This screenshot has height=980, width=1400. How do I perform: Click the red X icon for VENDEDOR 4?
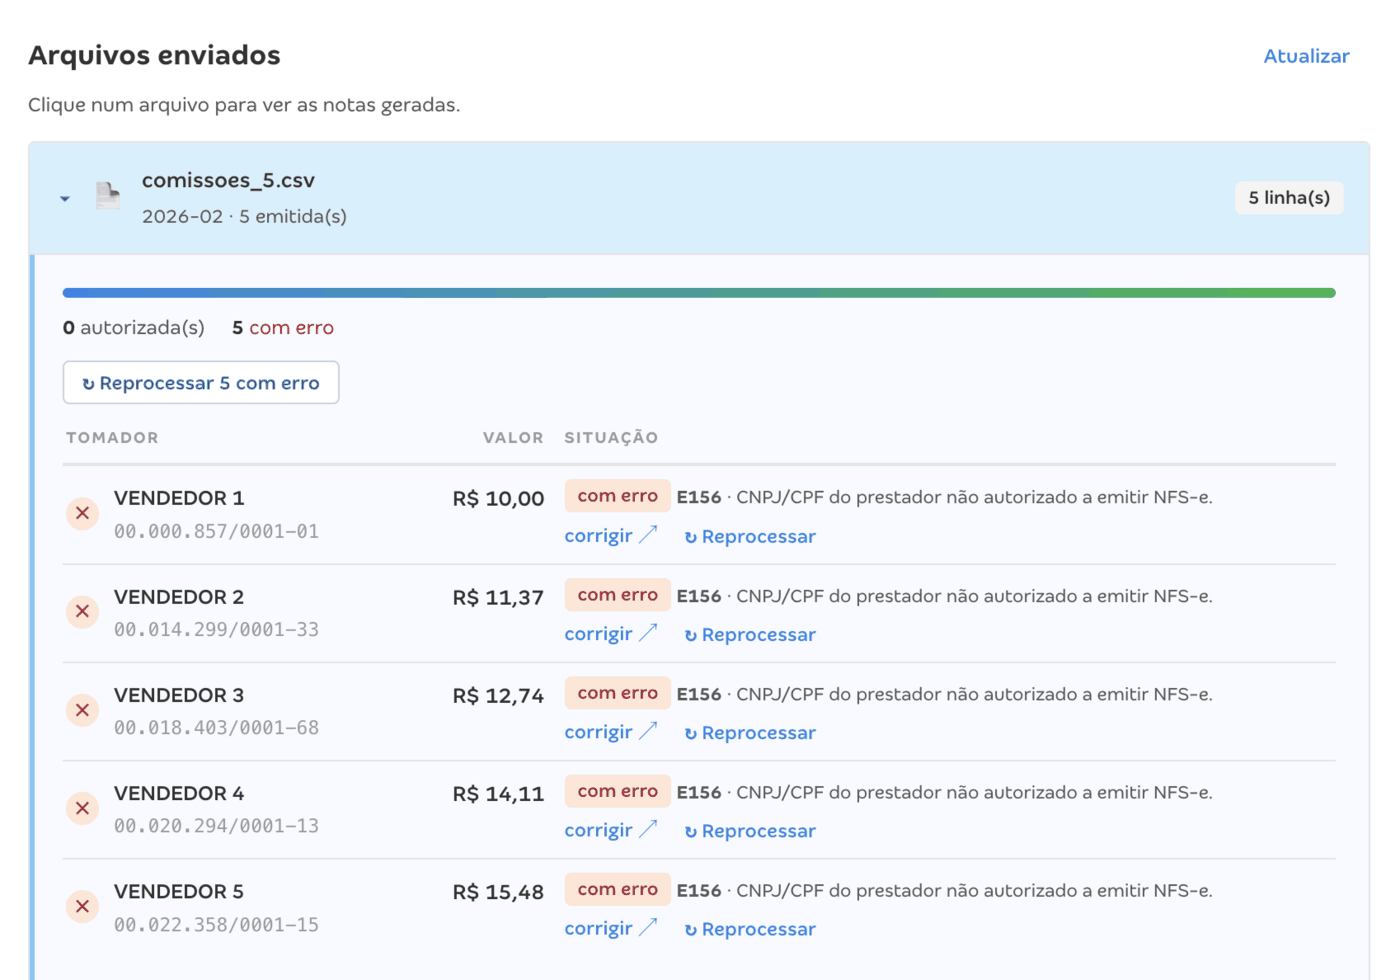(83, 808)
